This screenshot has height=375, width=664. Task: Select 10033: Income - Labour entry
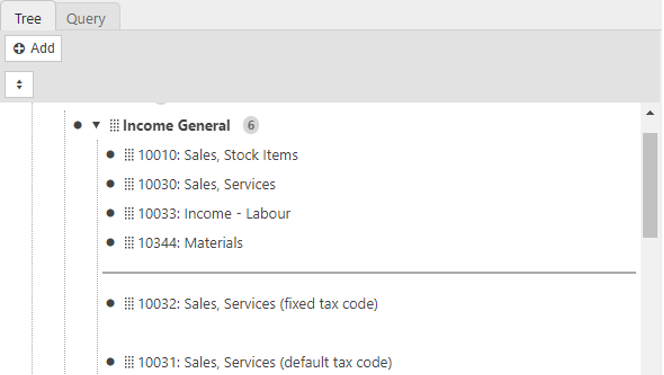pos(214,213)
